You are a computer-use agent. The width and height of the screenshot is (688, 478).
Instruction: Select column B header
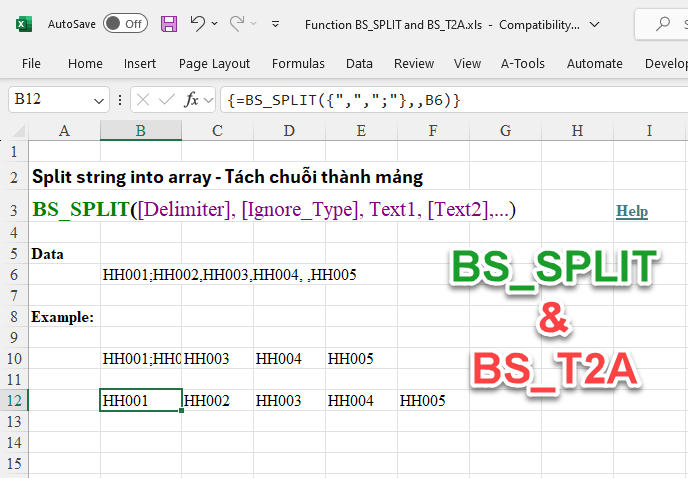pyautogui.click(x=141, y=131)
